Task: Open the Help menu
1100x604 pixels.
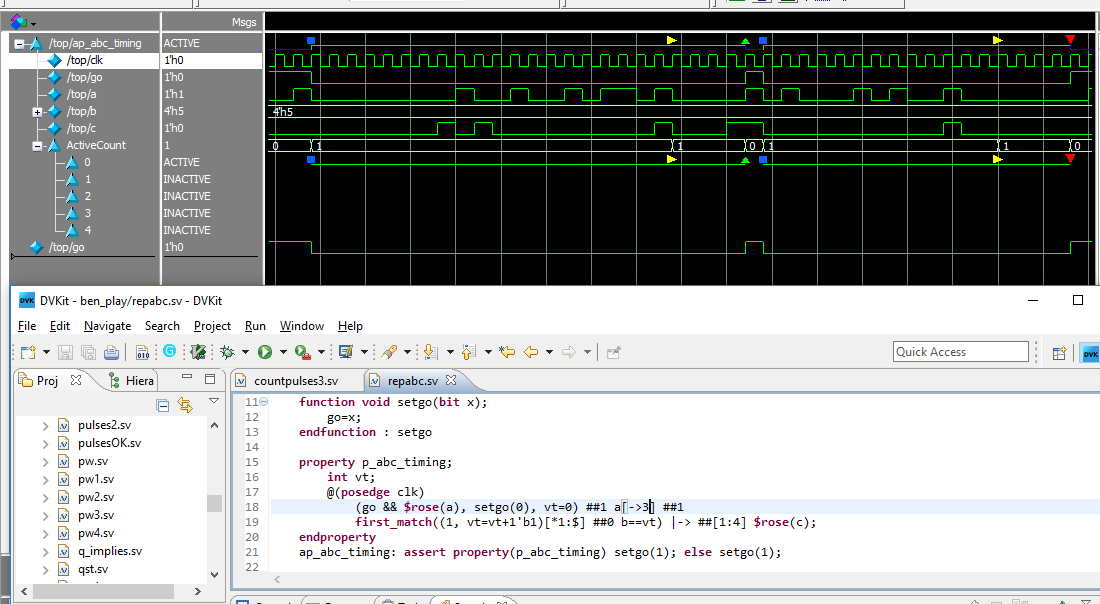Action: pyautogui.click(x=350, y=326)
